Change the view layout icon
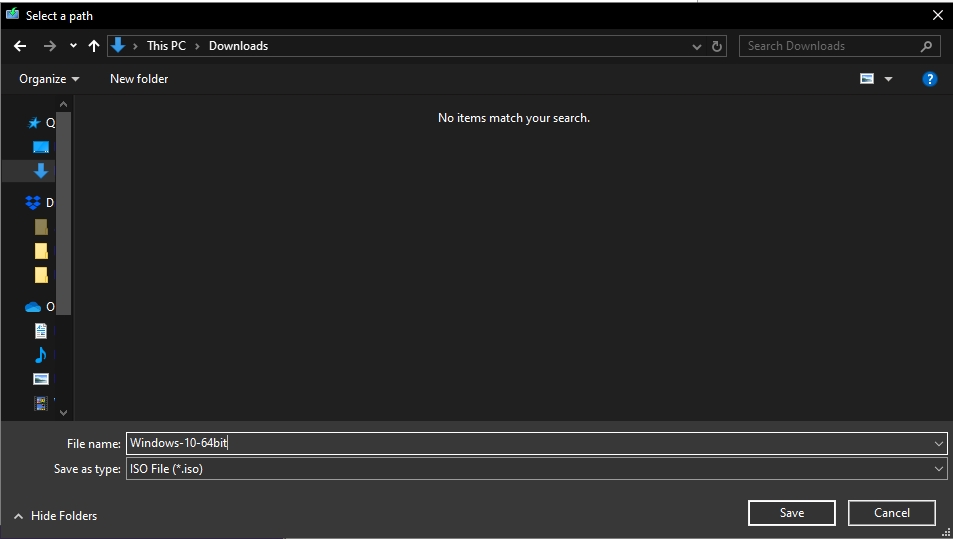This screenshot has height=539, width=953. (x=867, y=79)
